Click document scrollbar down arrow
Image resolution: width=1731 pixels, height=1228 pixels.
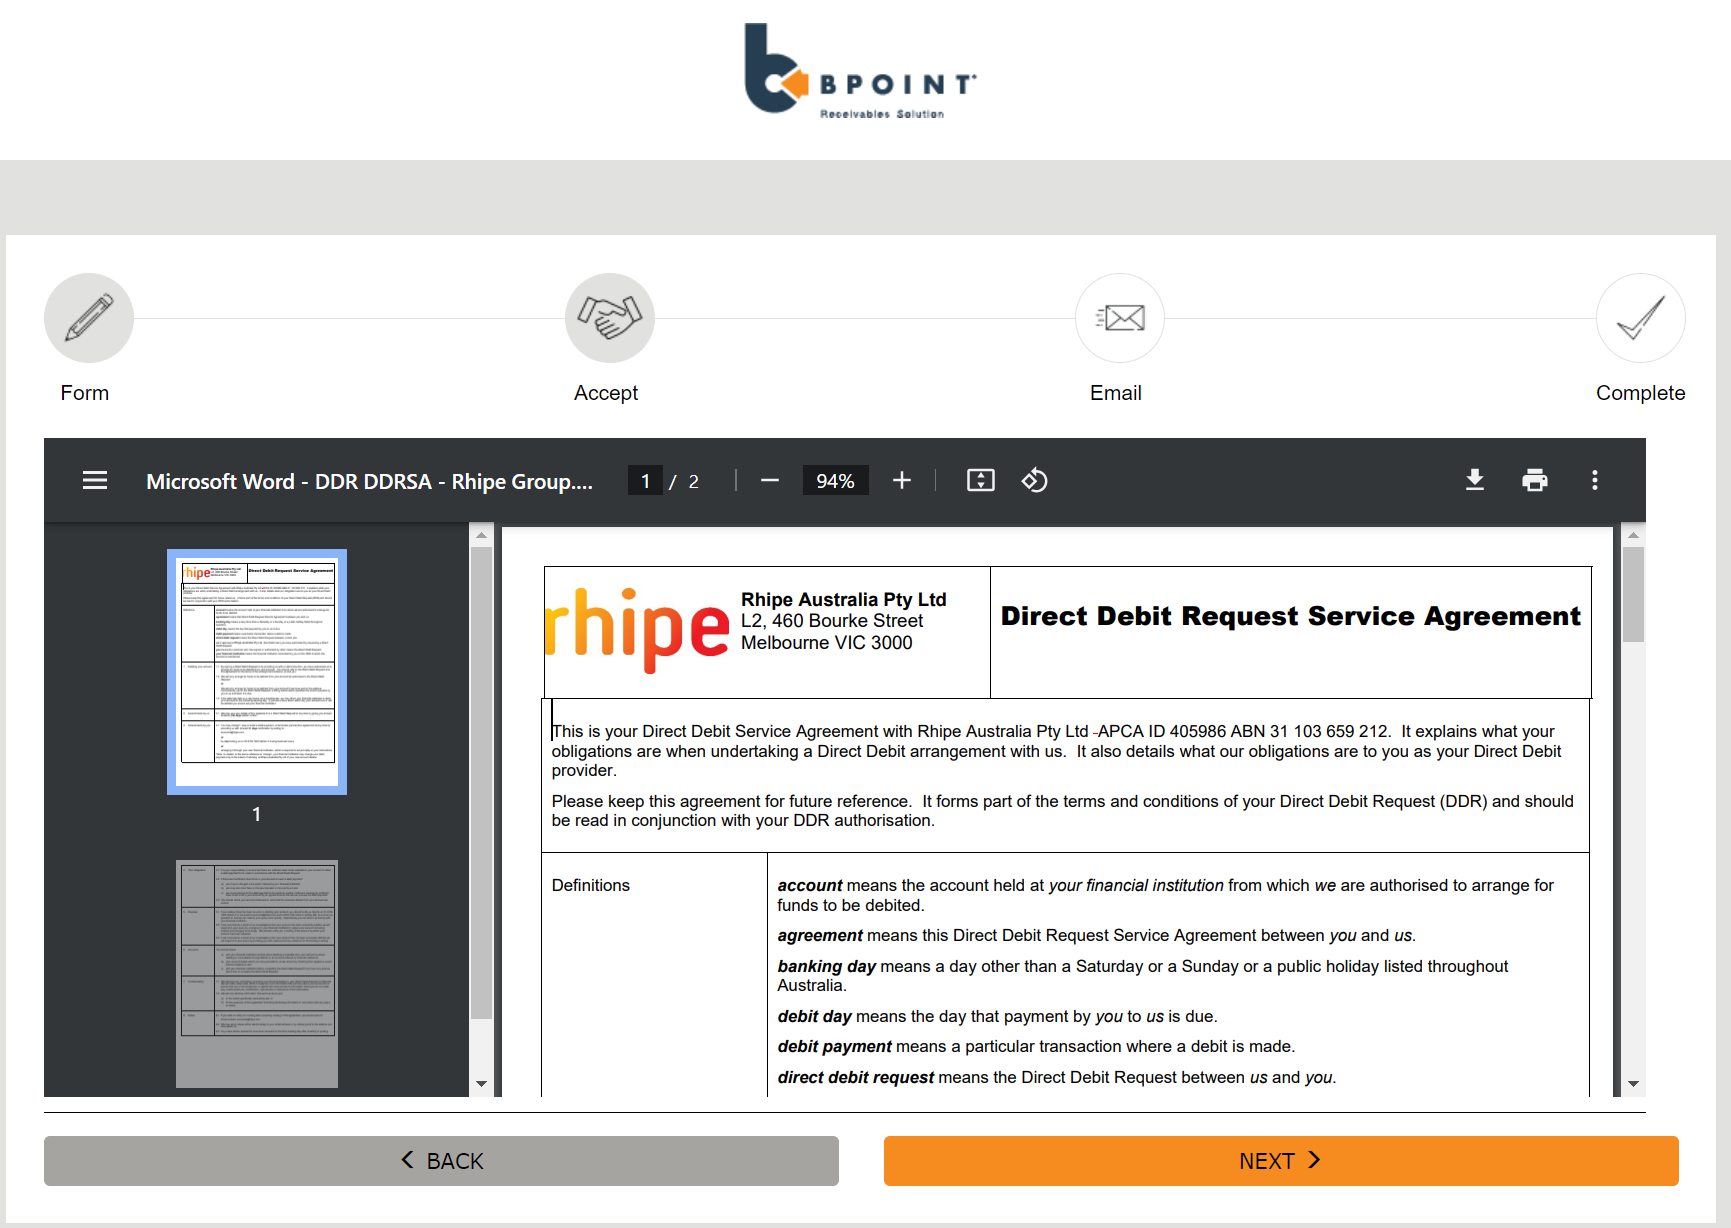pyautogui.click(x=1633, y=1084)
